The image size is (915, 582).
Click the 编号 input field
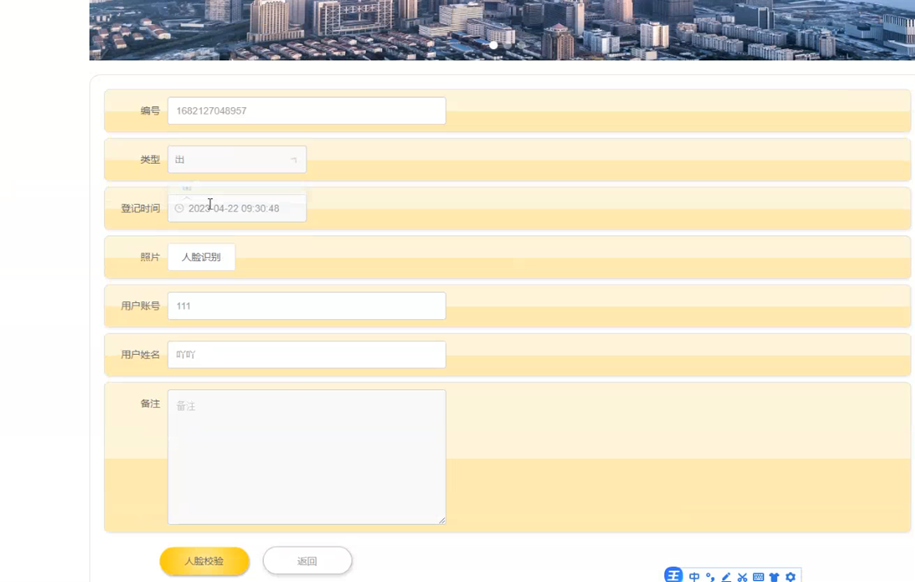point(307,111)
